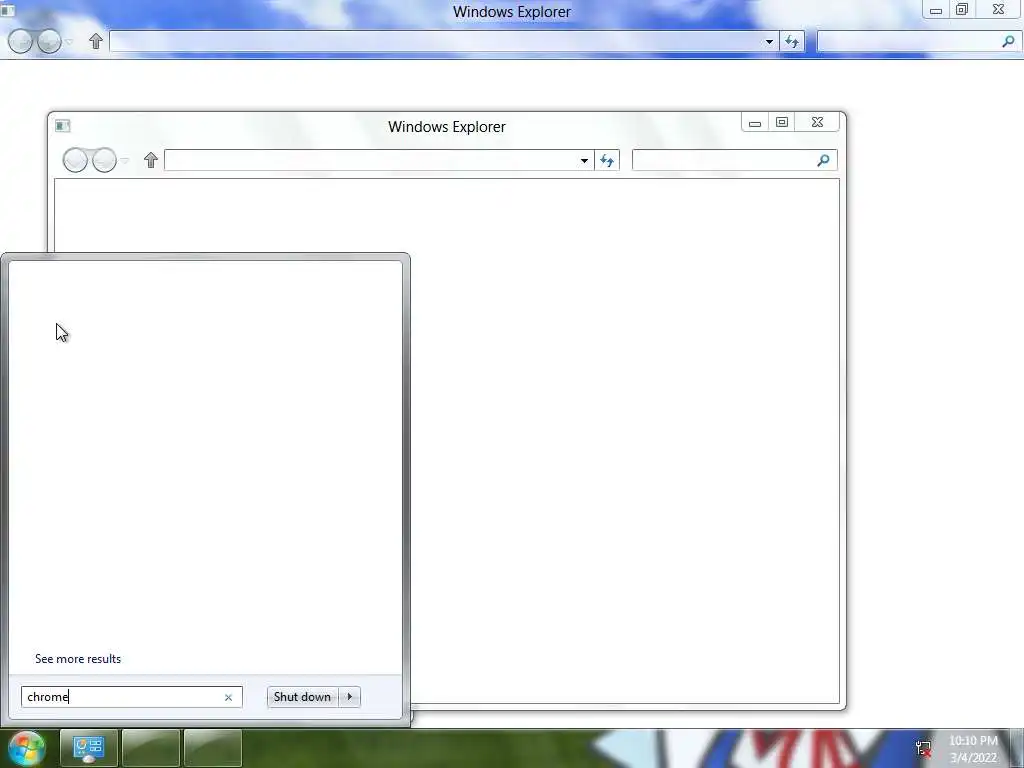Click the Show desktop strip beside the clock
The height and width of the screenshot is (768, 1024).
click(1017, 749)
